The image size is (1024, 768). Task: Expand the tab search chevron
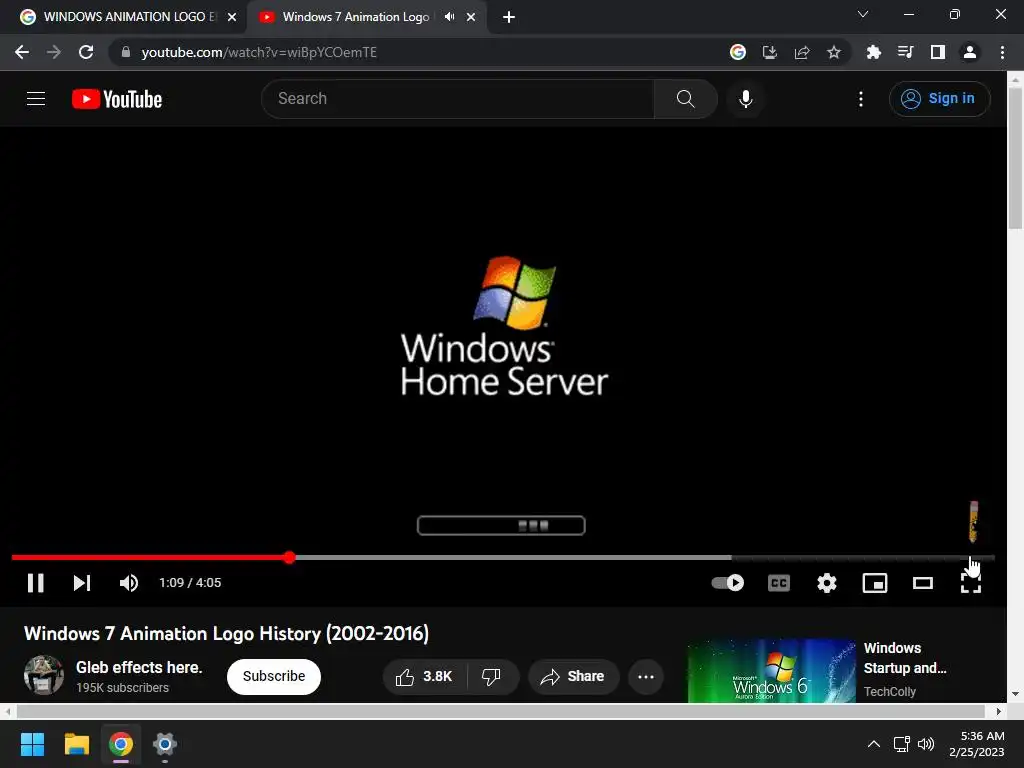(863, 14)
